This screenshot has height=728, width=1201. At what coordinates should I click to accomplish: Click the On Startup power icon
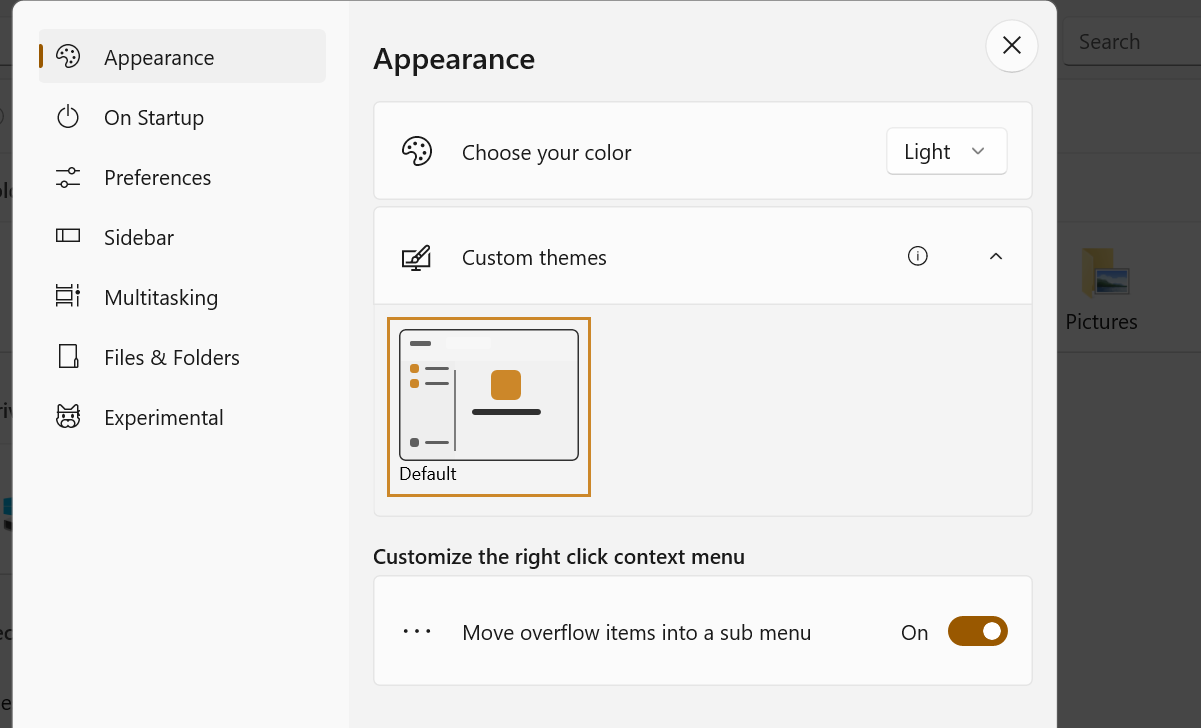click(68, 117)
